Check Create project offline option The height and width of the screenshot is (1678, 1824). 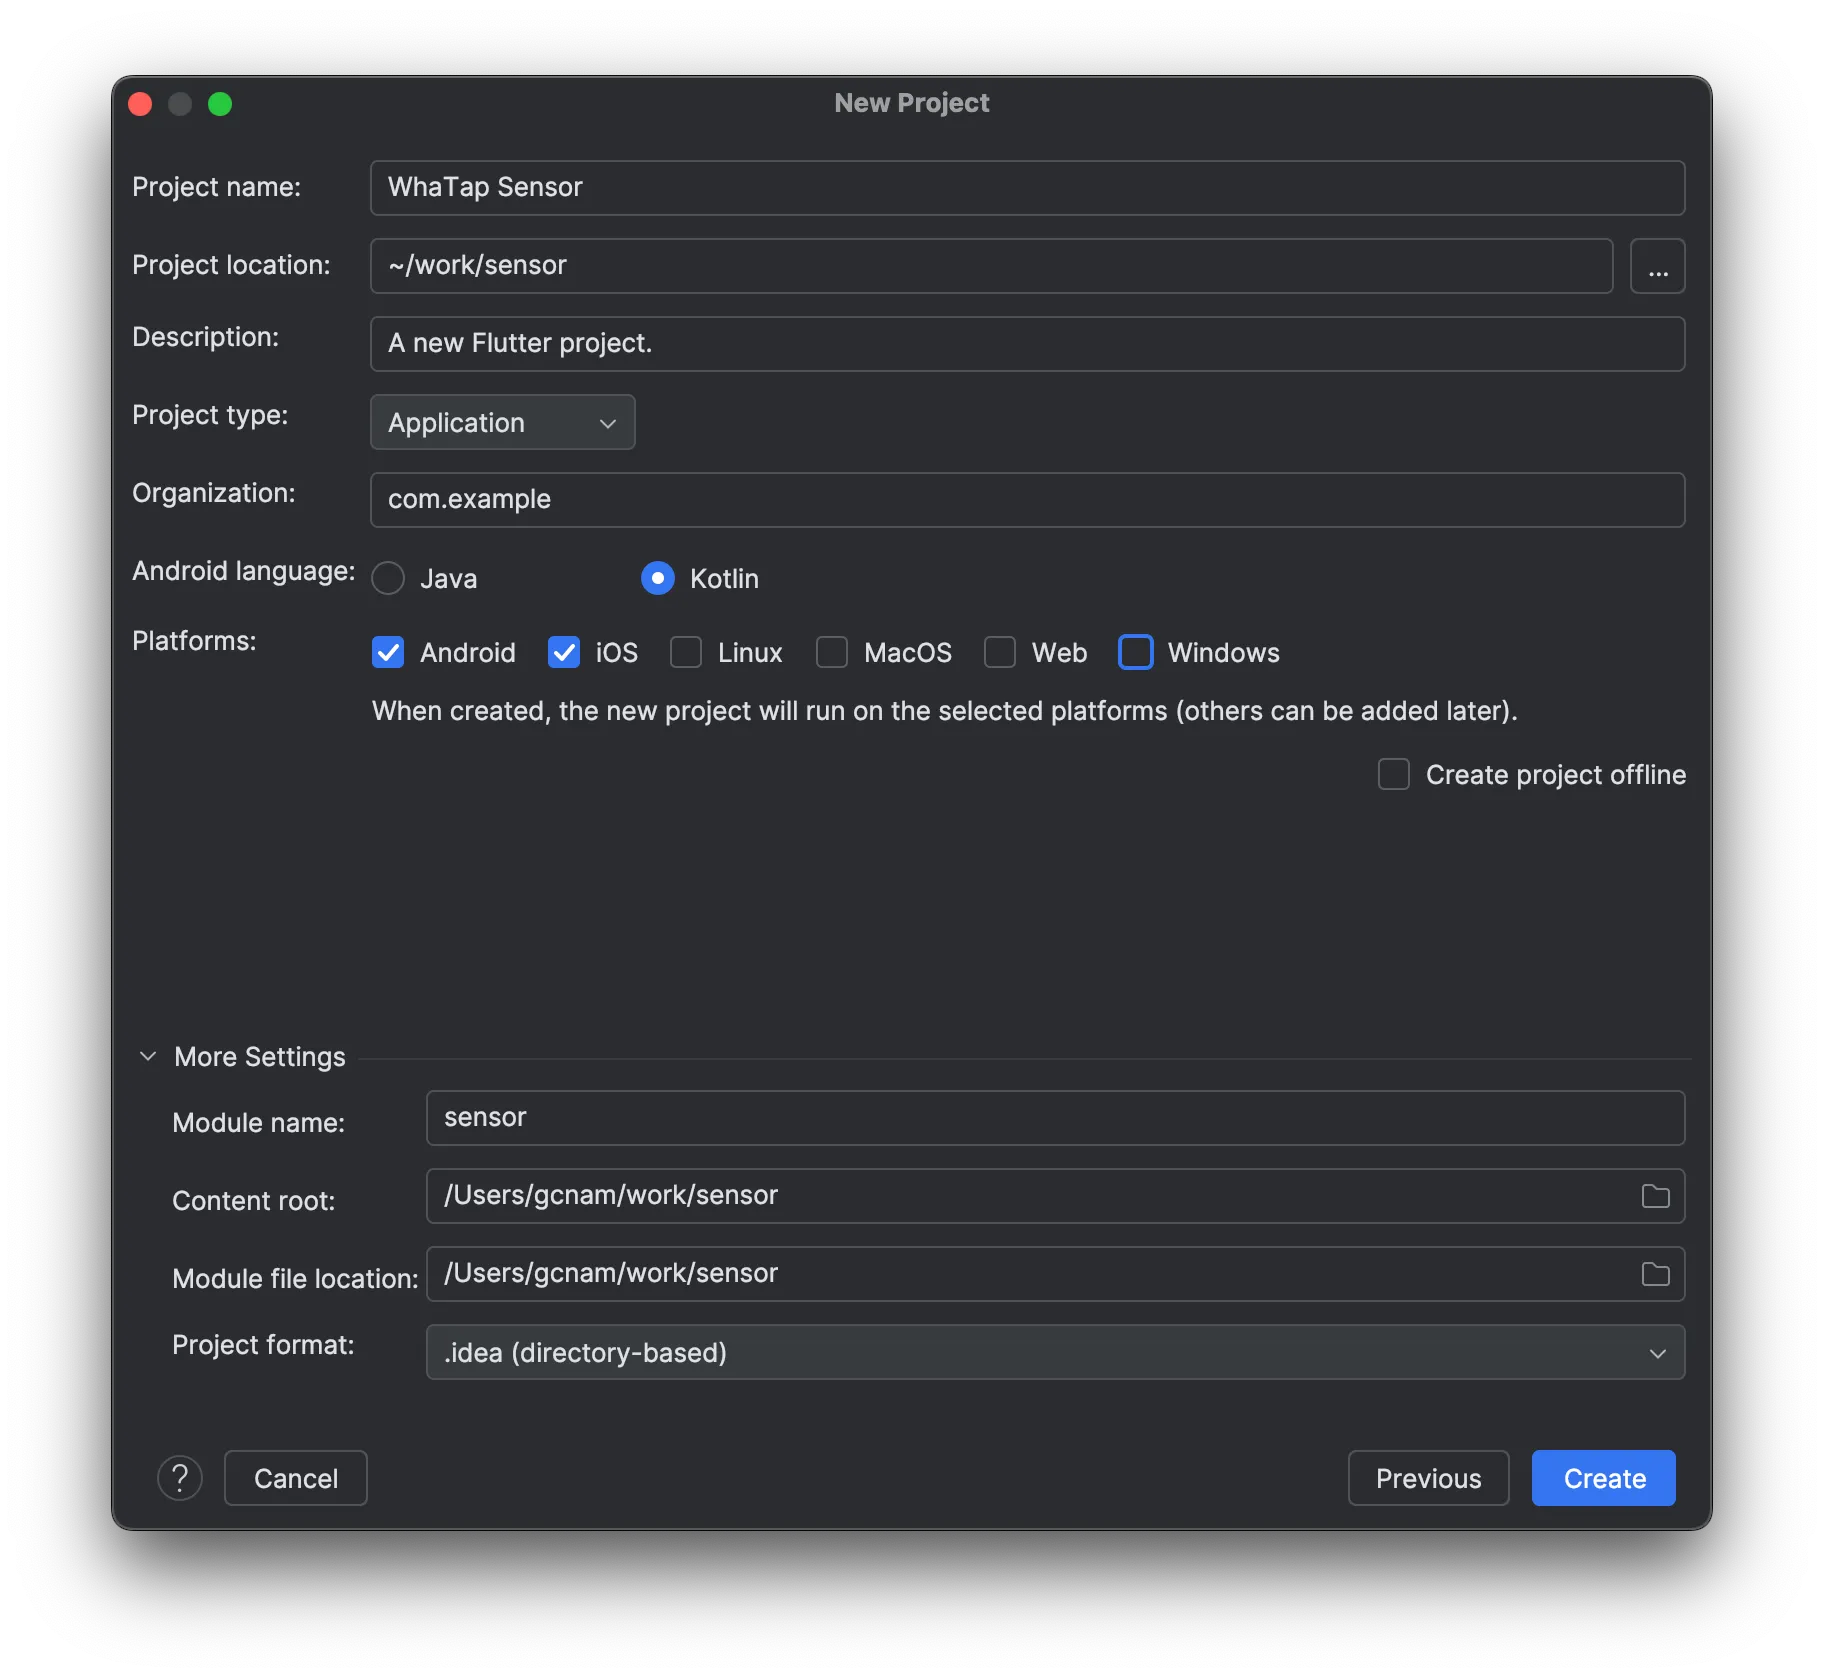[x=1394, y=774]
